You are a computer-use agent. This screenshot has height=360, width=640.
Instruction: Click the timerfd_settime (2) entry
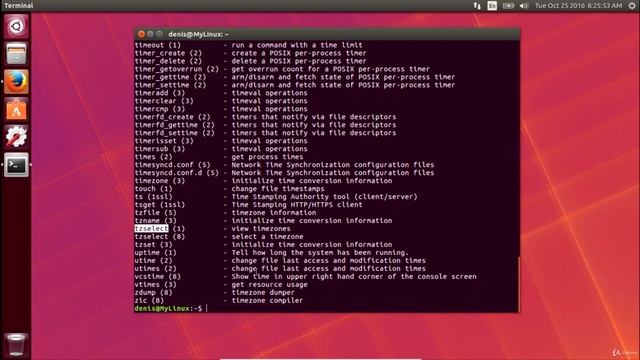[x=175, y=133]
